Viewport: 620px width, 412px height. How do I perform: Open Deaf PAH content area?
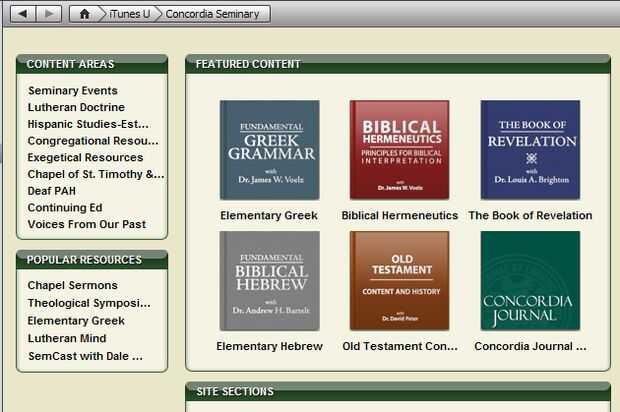click(52, 191)
